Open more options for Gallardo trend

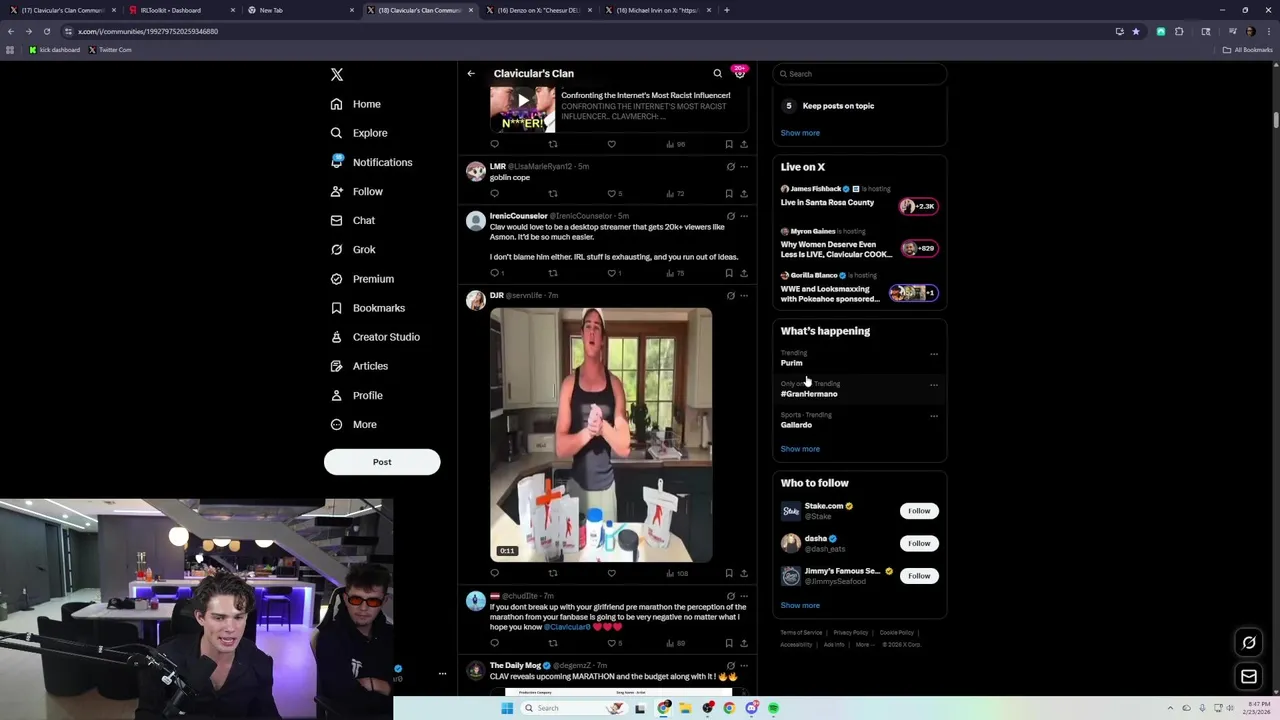tap(934, 416)
